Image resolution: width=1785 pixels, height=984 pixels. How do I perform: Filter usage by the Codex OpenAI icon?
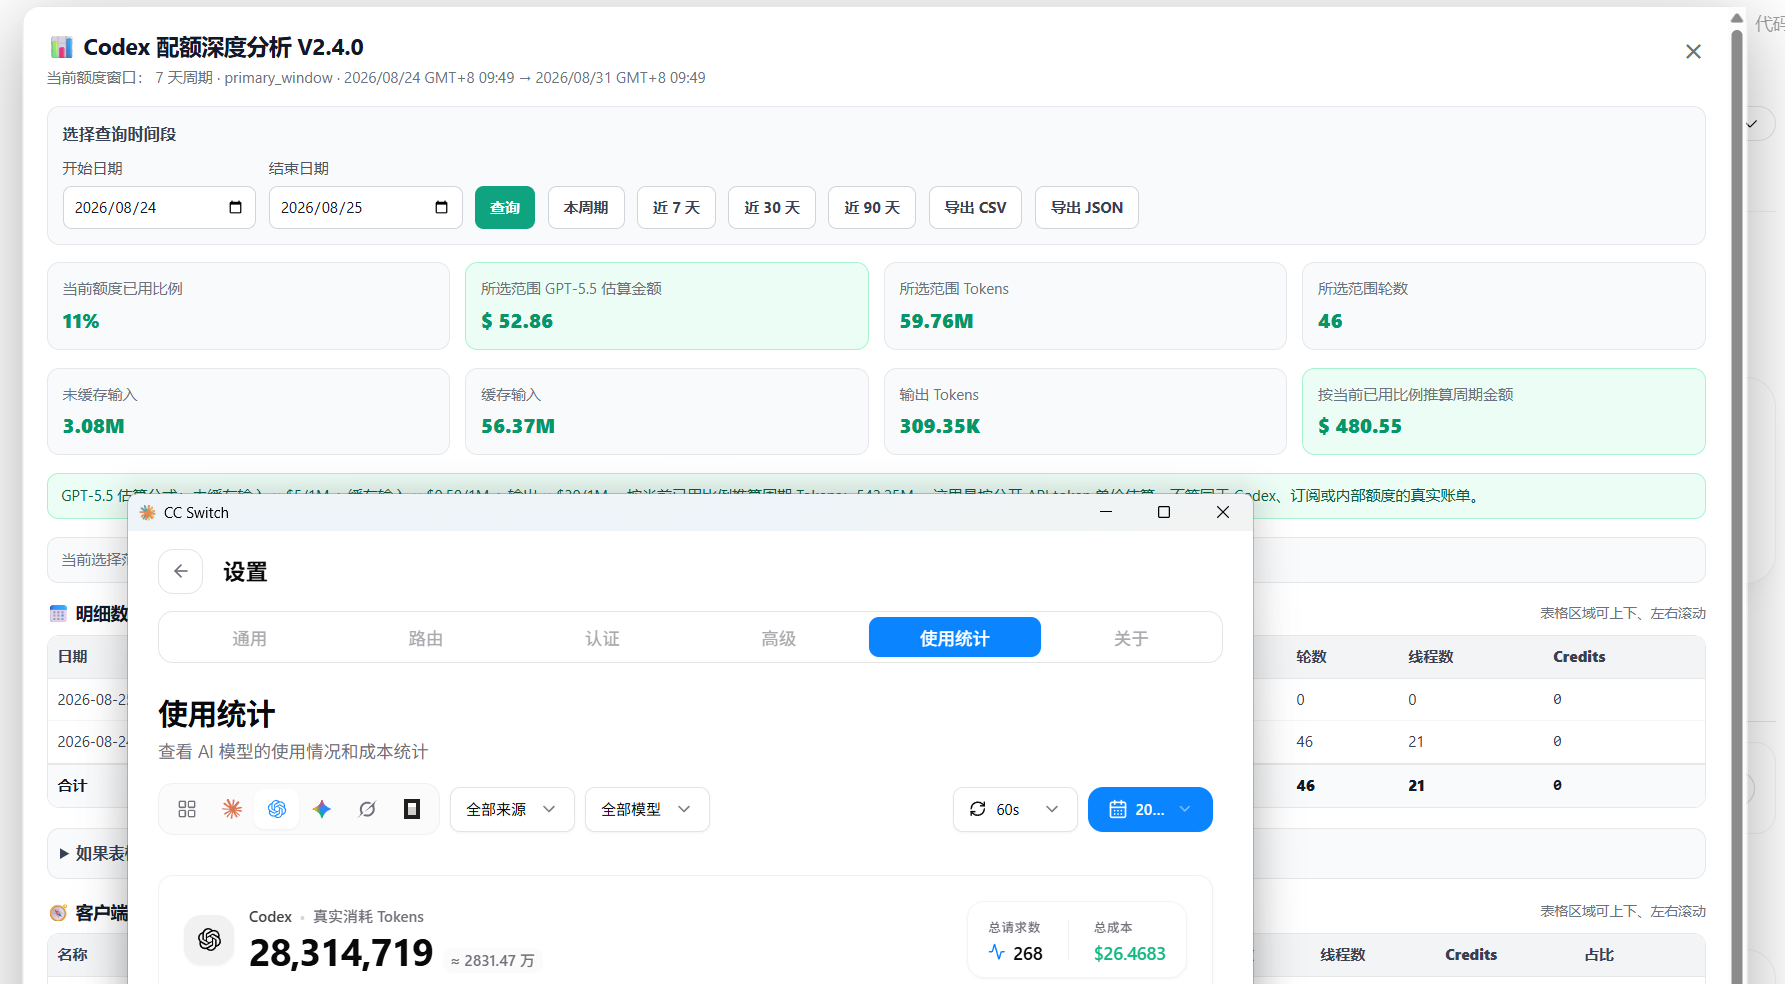pos(277,809)
